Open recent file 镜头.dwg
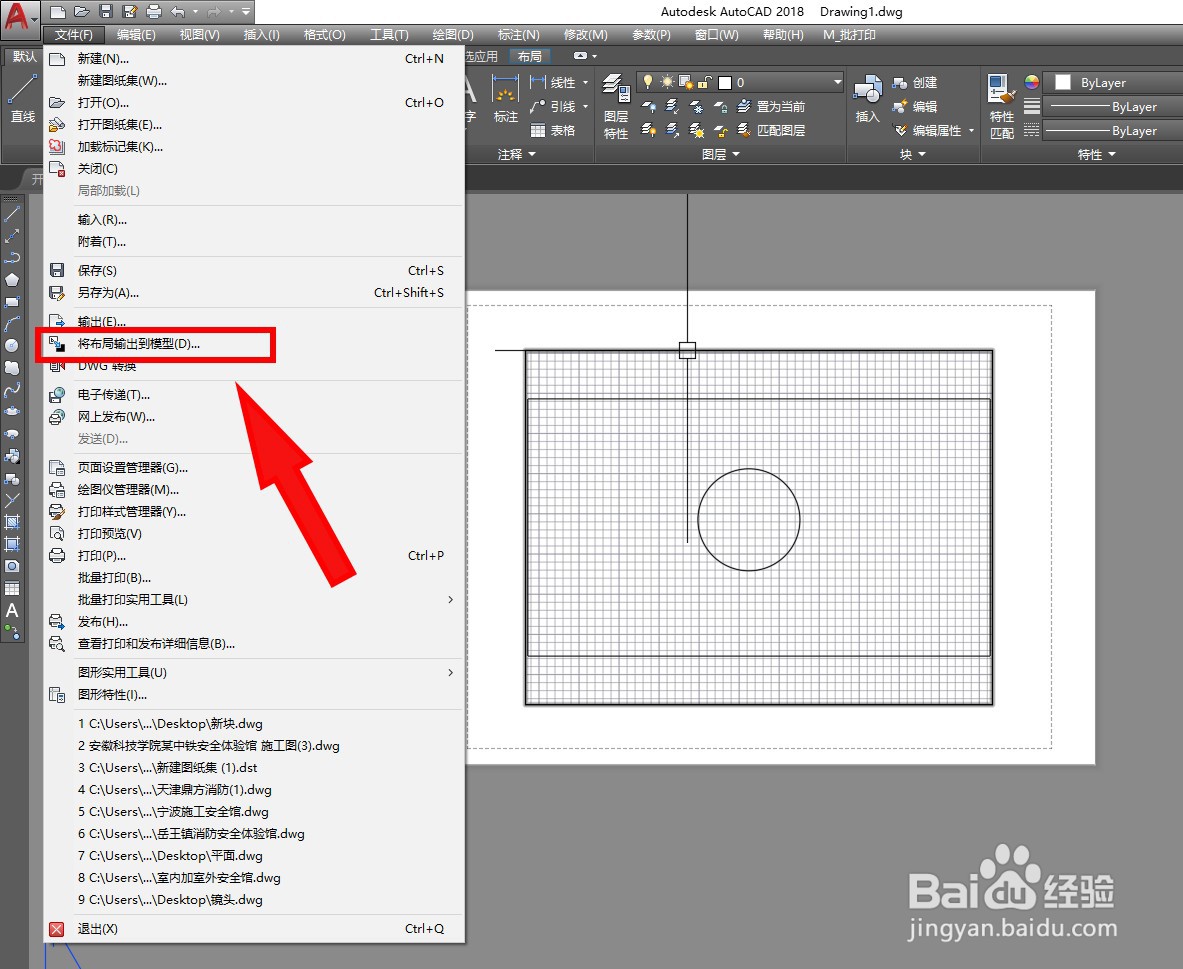Screen dimensions: 1183x969 [254, 900]
